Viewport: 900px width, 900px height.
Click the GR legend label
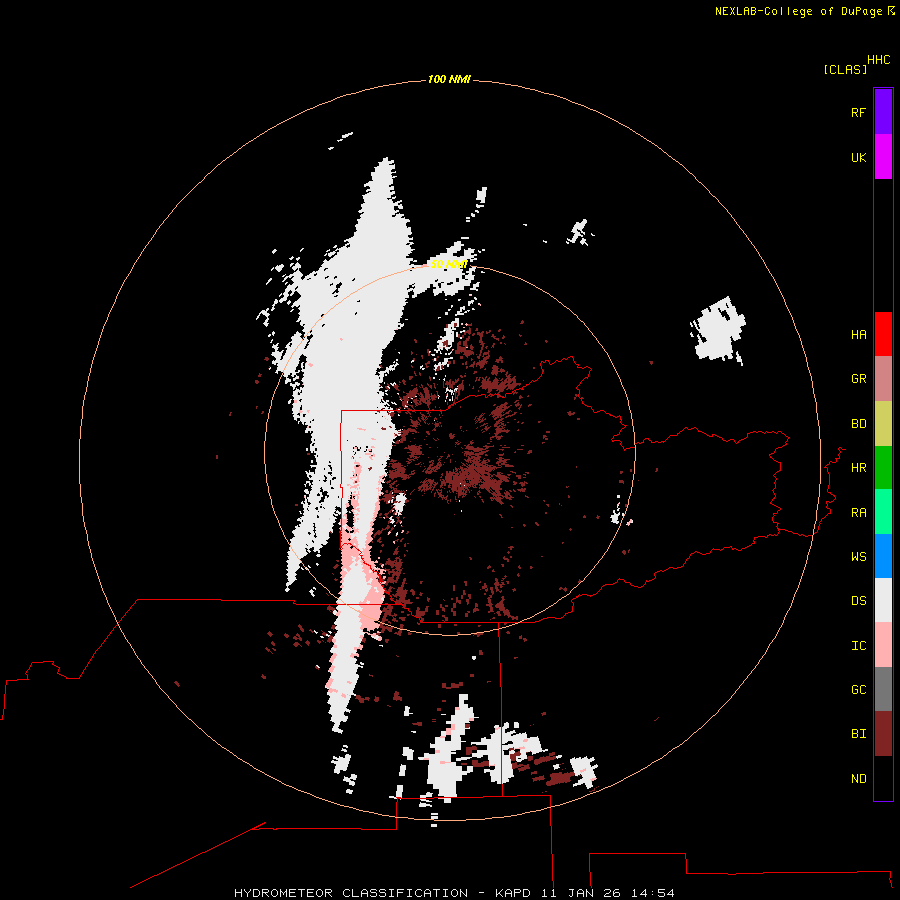pos(858,379)
